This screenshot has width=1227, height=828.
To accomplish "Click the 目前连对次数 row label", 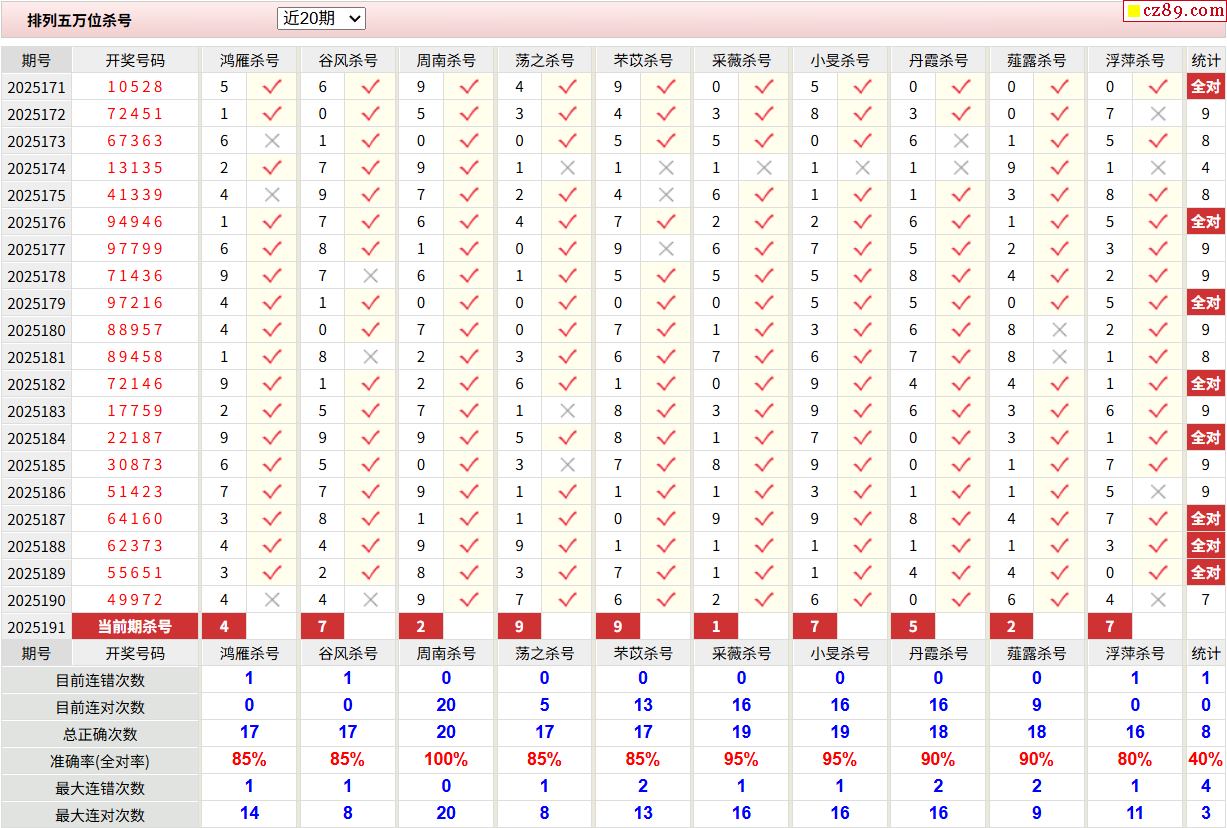I will (100, 707).
